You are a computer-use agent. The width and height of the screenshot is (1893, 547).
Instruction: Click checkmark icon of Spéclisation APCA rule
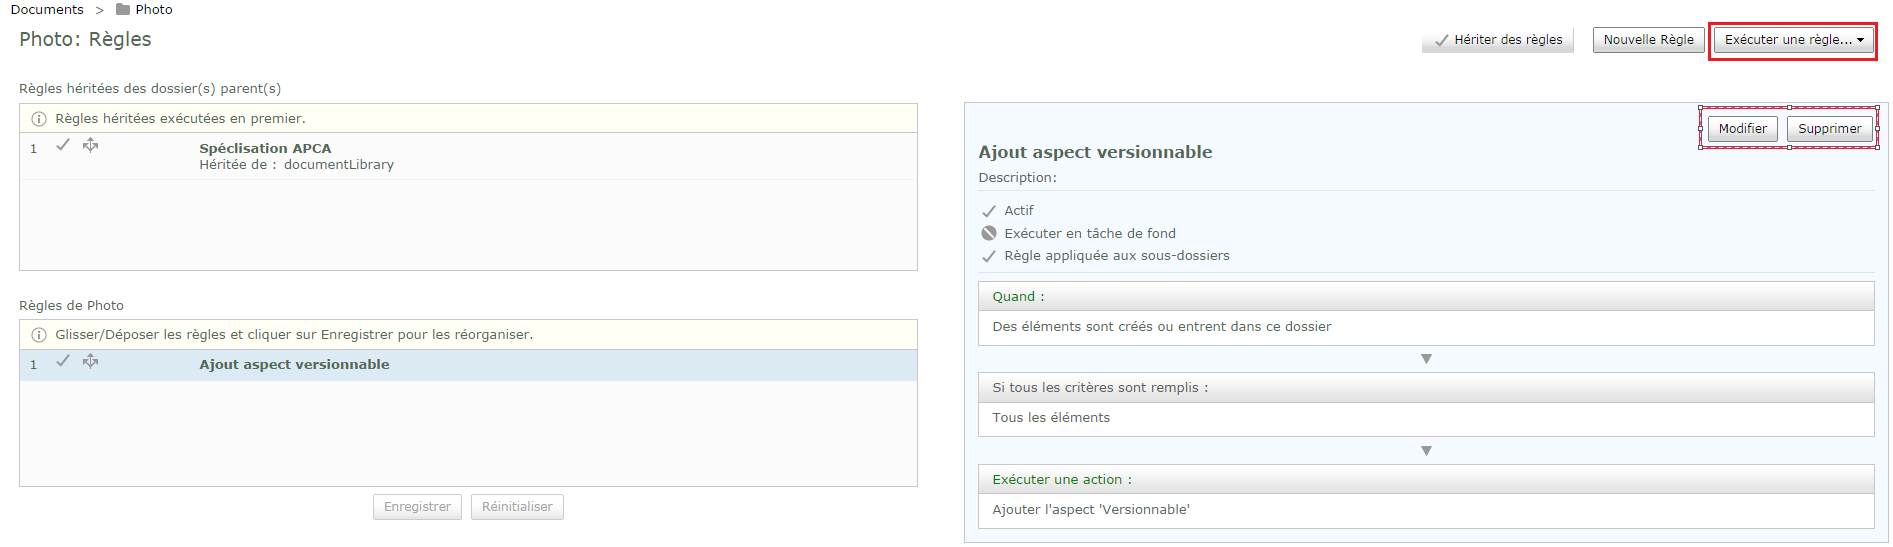(63, 145)
